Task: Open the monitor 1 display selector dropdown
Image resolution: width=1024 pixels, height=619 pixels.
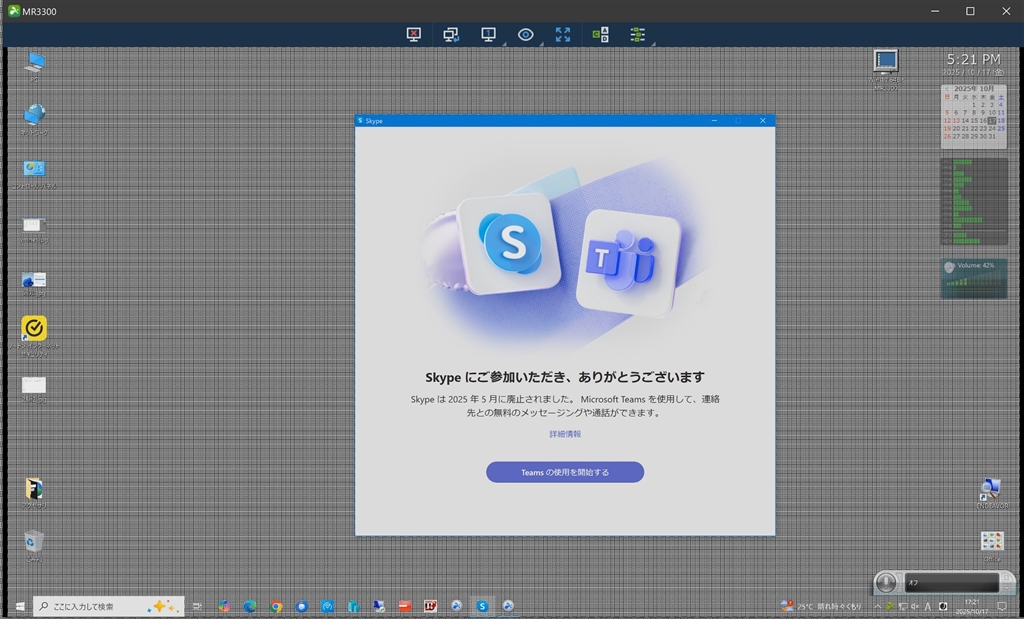Action: pos(489,35)
